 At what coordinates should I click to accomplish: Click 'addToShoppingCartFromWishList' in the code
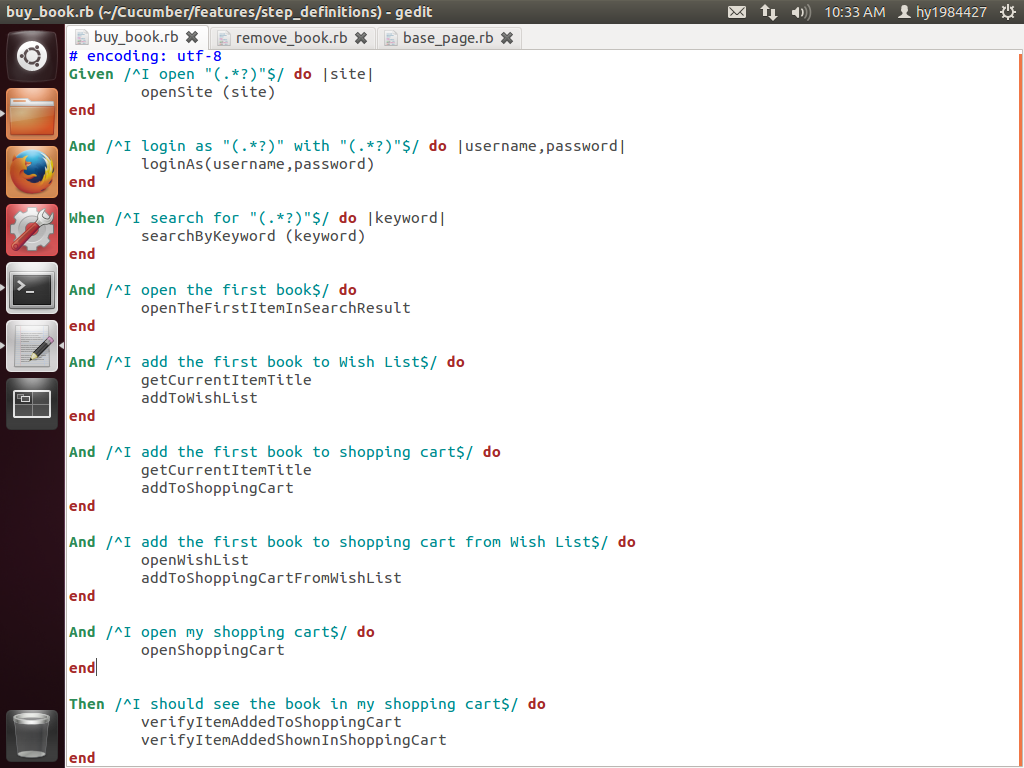click(271, 578)
